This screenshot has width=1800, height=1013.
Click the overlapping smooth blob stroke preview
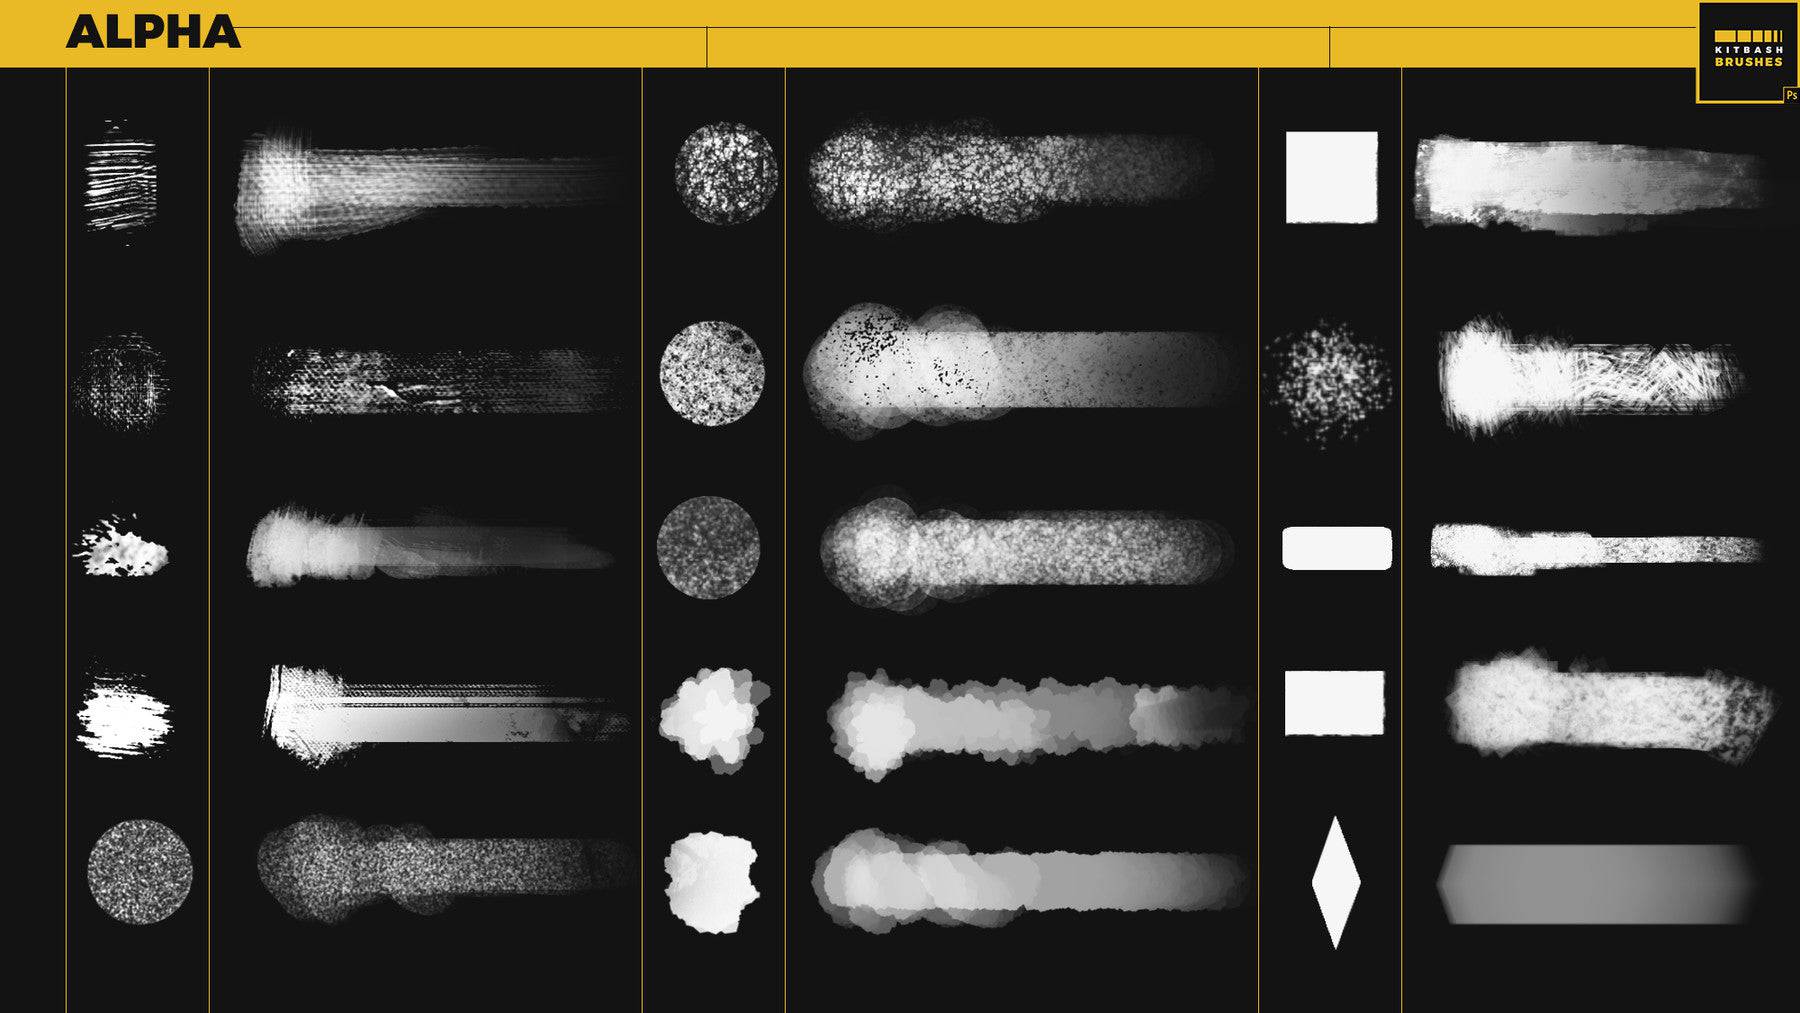tap(1030, 881)
